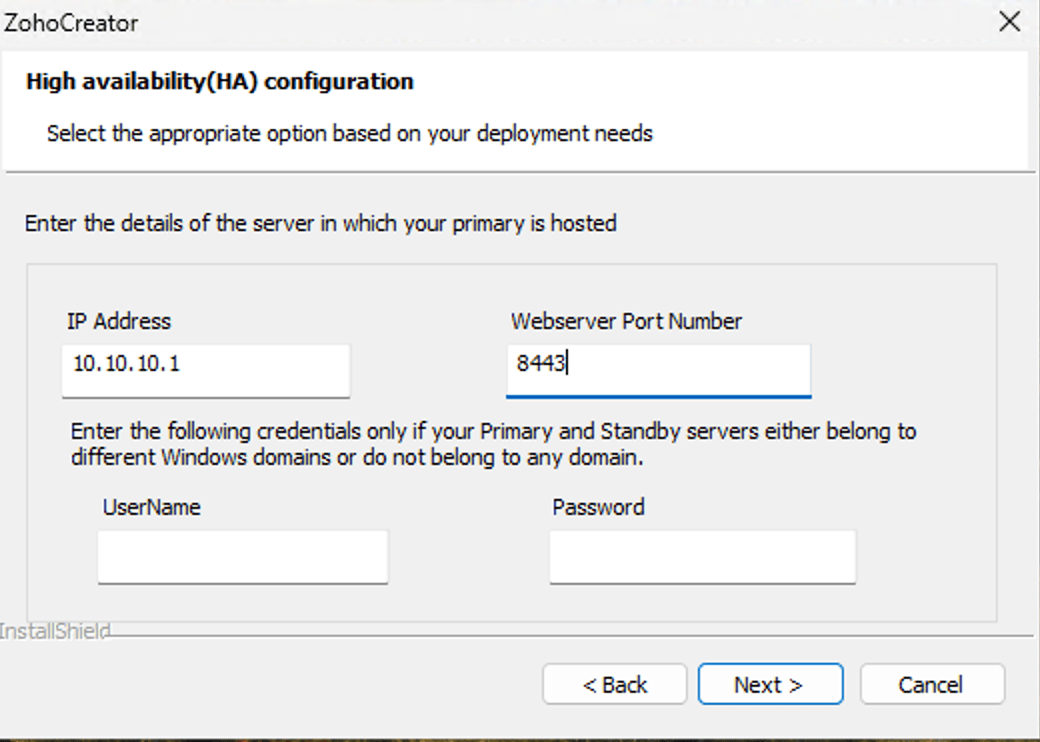Go back with the Back button

point(615,685)
